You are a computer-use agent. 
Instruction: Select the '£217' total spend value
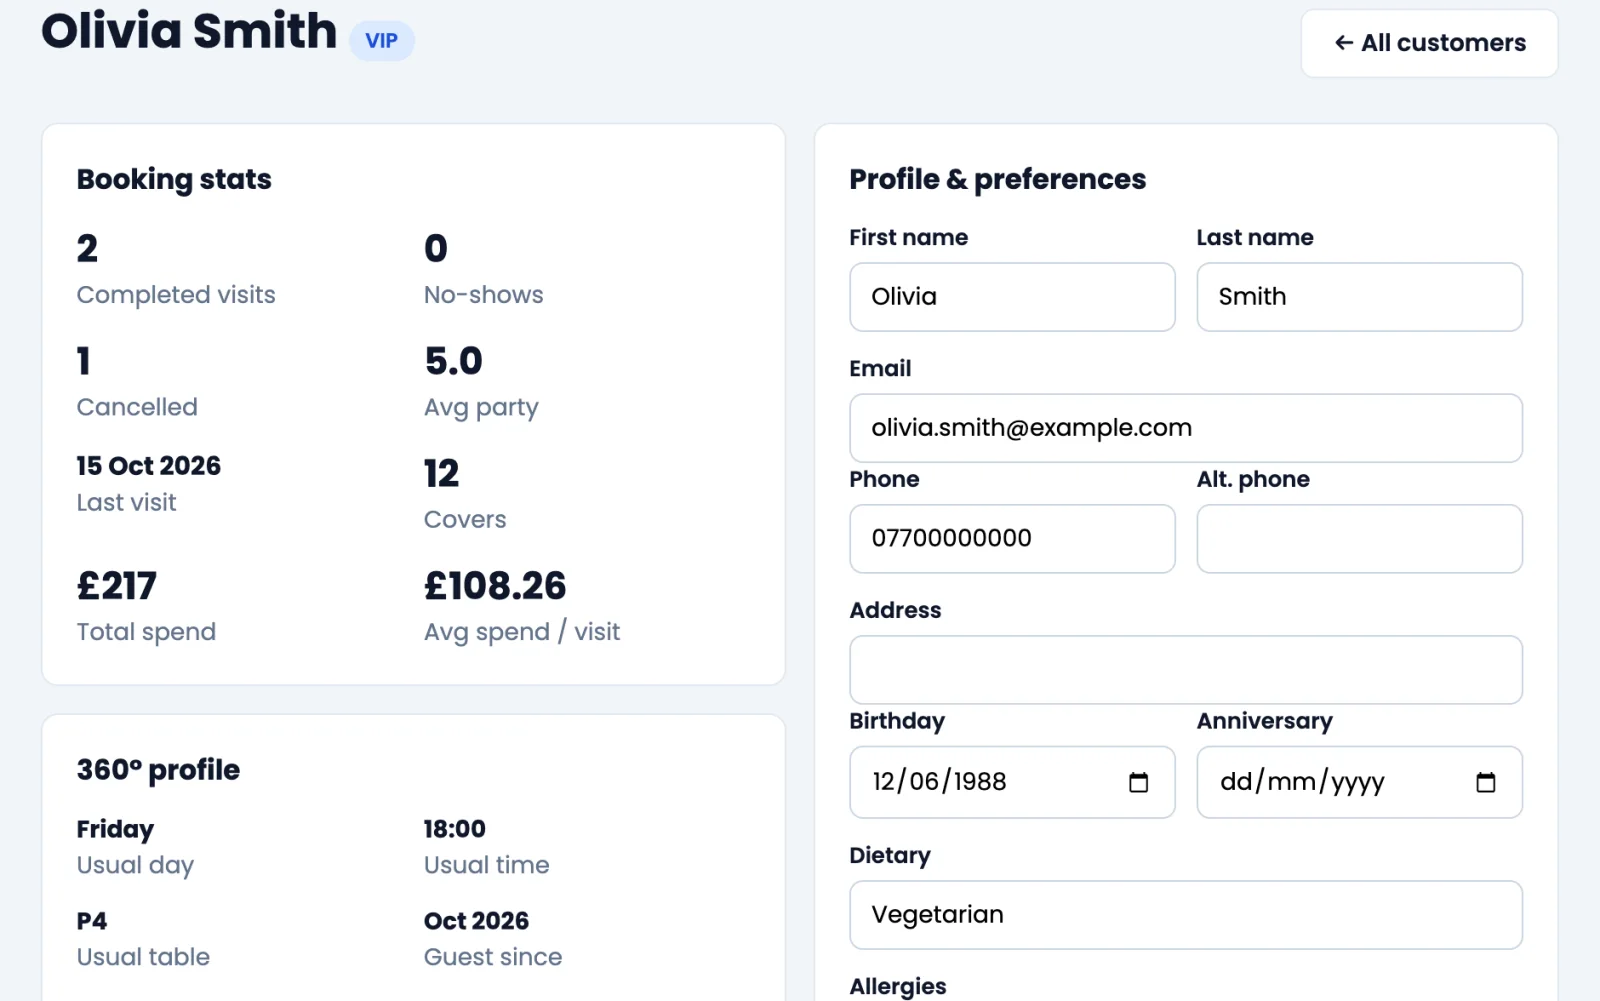click(117, 586)
